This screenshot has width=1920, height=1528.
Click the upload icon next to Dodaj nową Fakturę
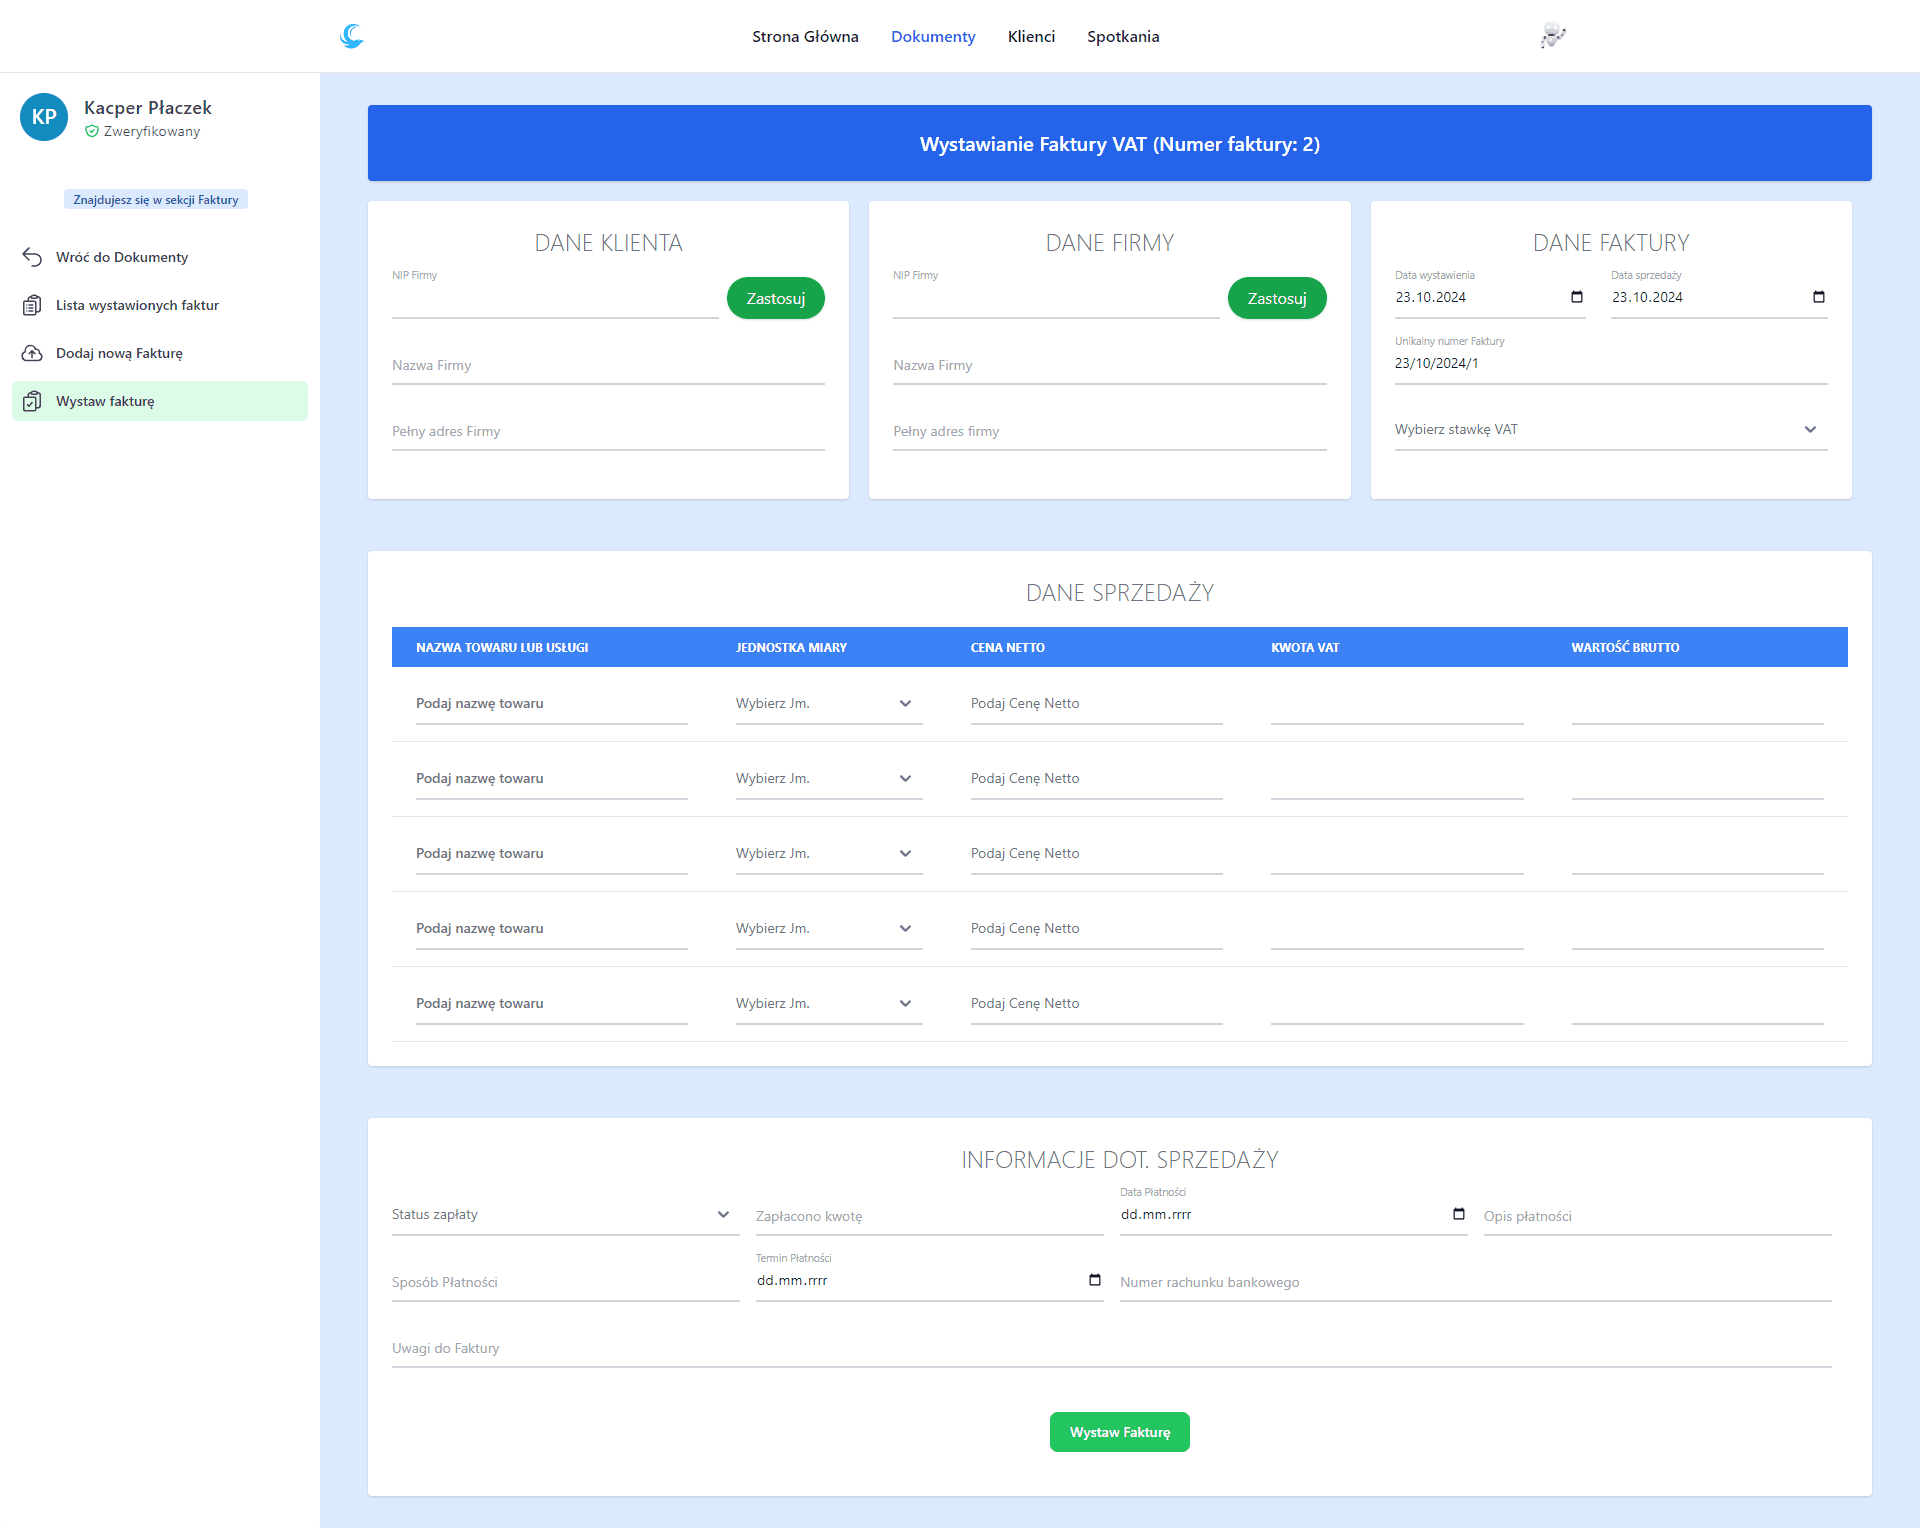pyautogui.click(x=32, y=353)
